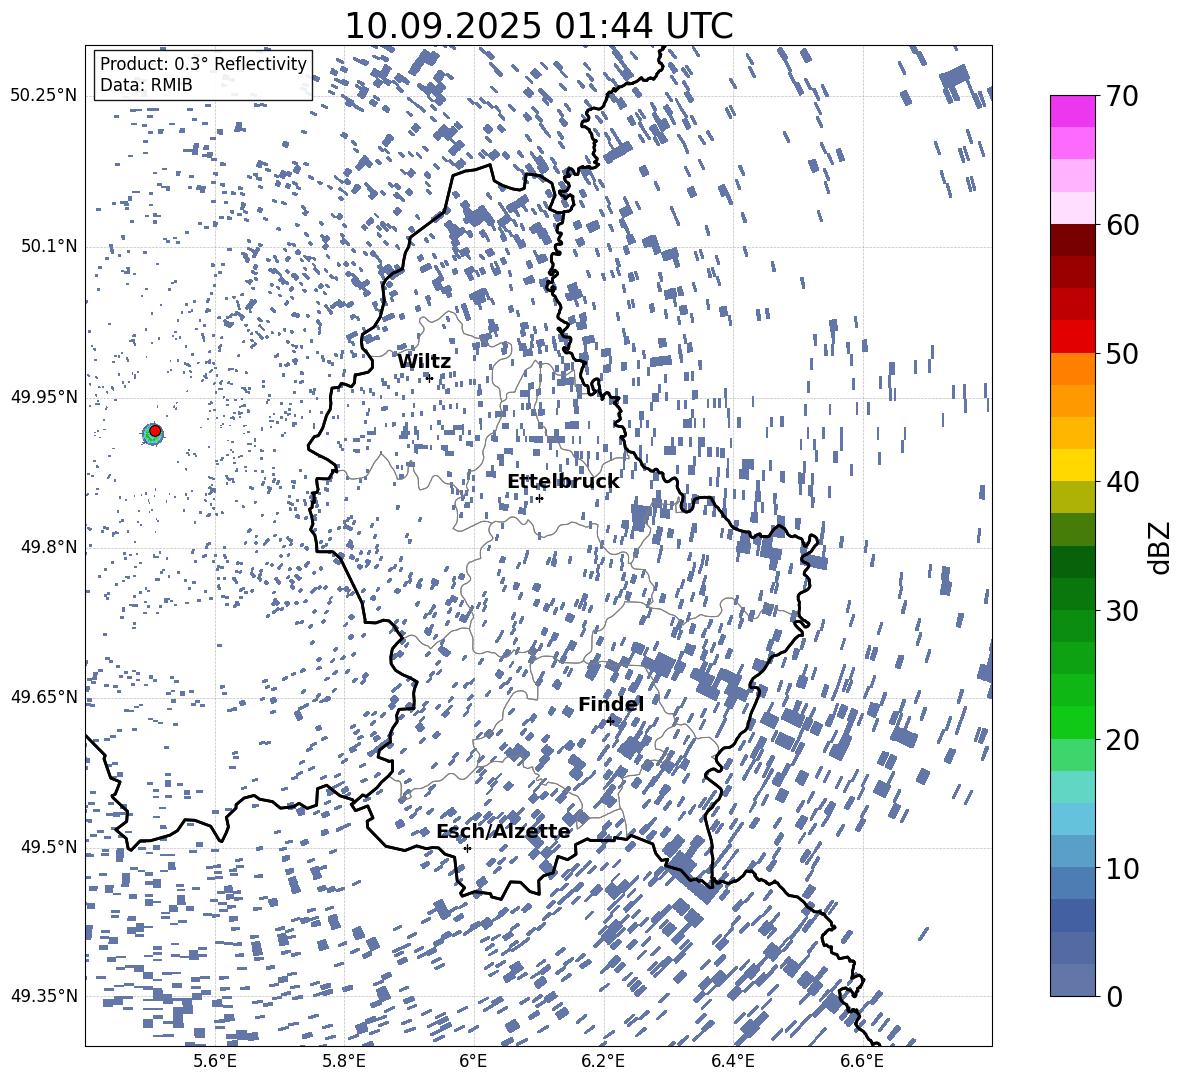The width and height of the screenshot is (1184, 1081).
Task: Click the title 10.09.2025 01:44 UTC
Action: click(539, 26)
